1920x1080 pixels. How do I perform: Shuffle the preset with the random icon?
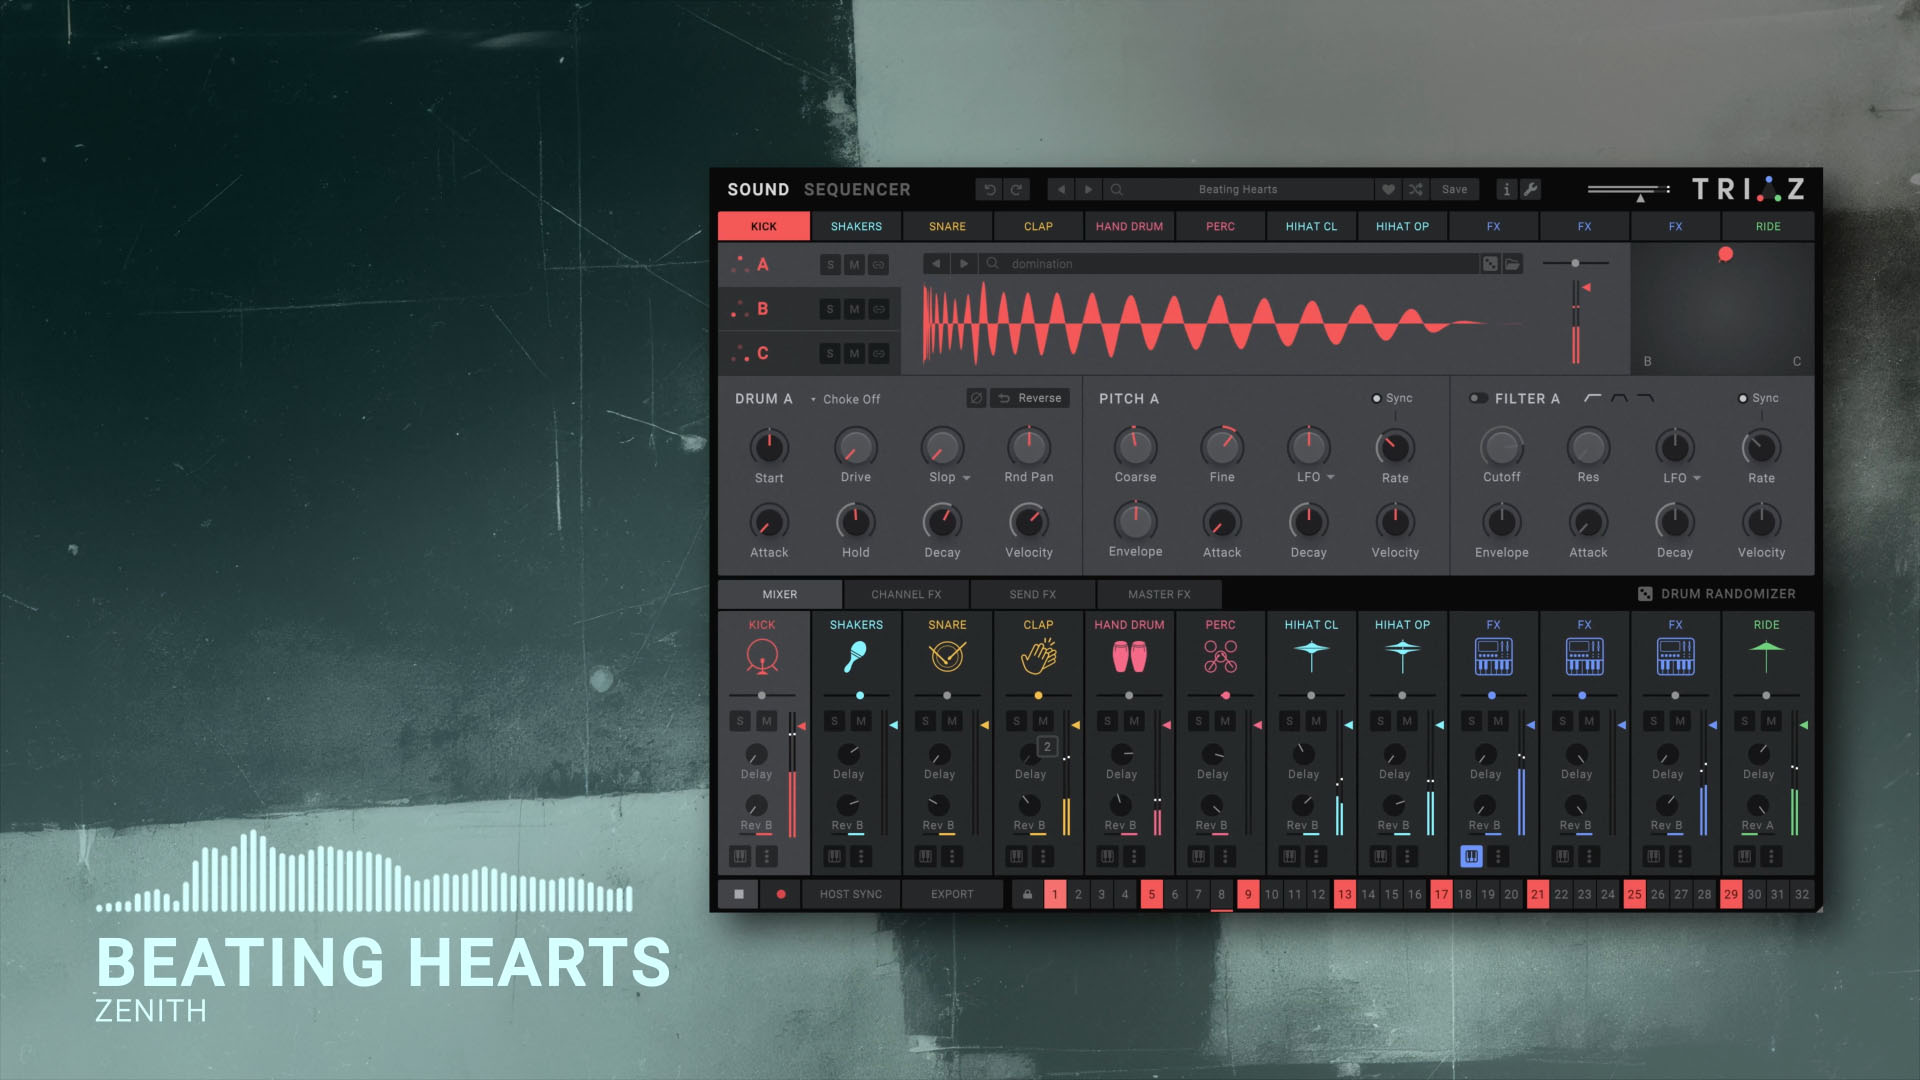1416,189
